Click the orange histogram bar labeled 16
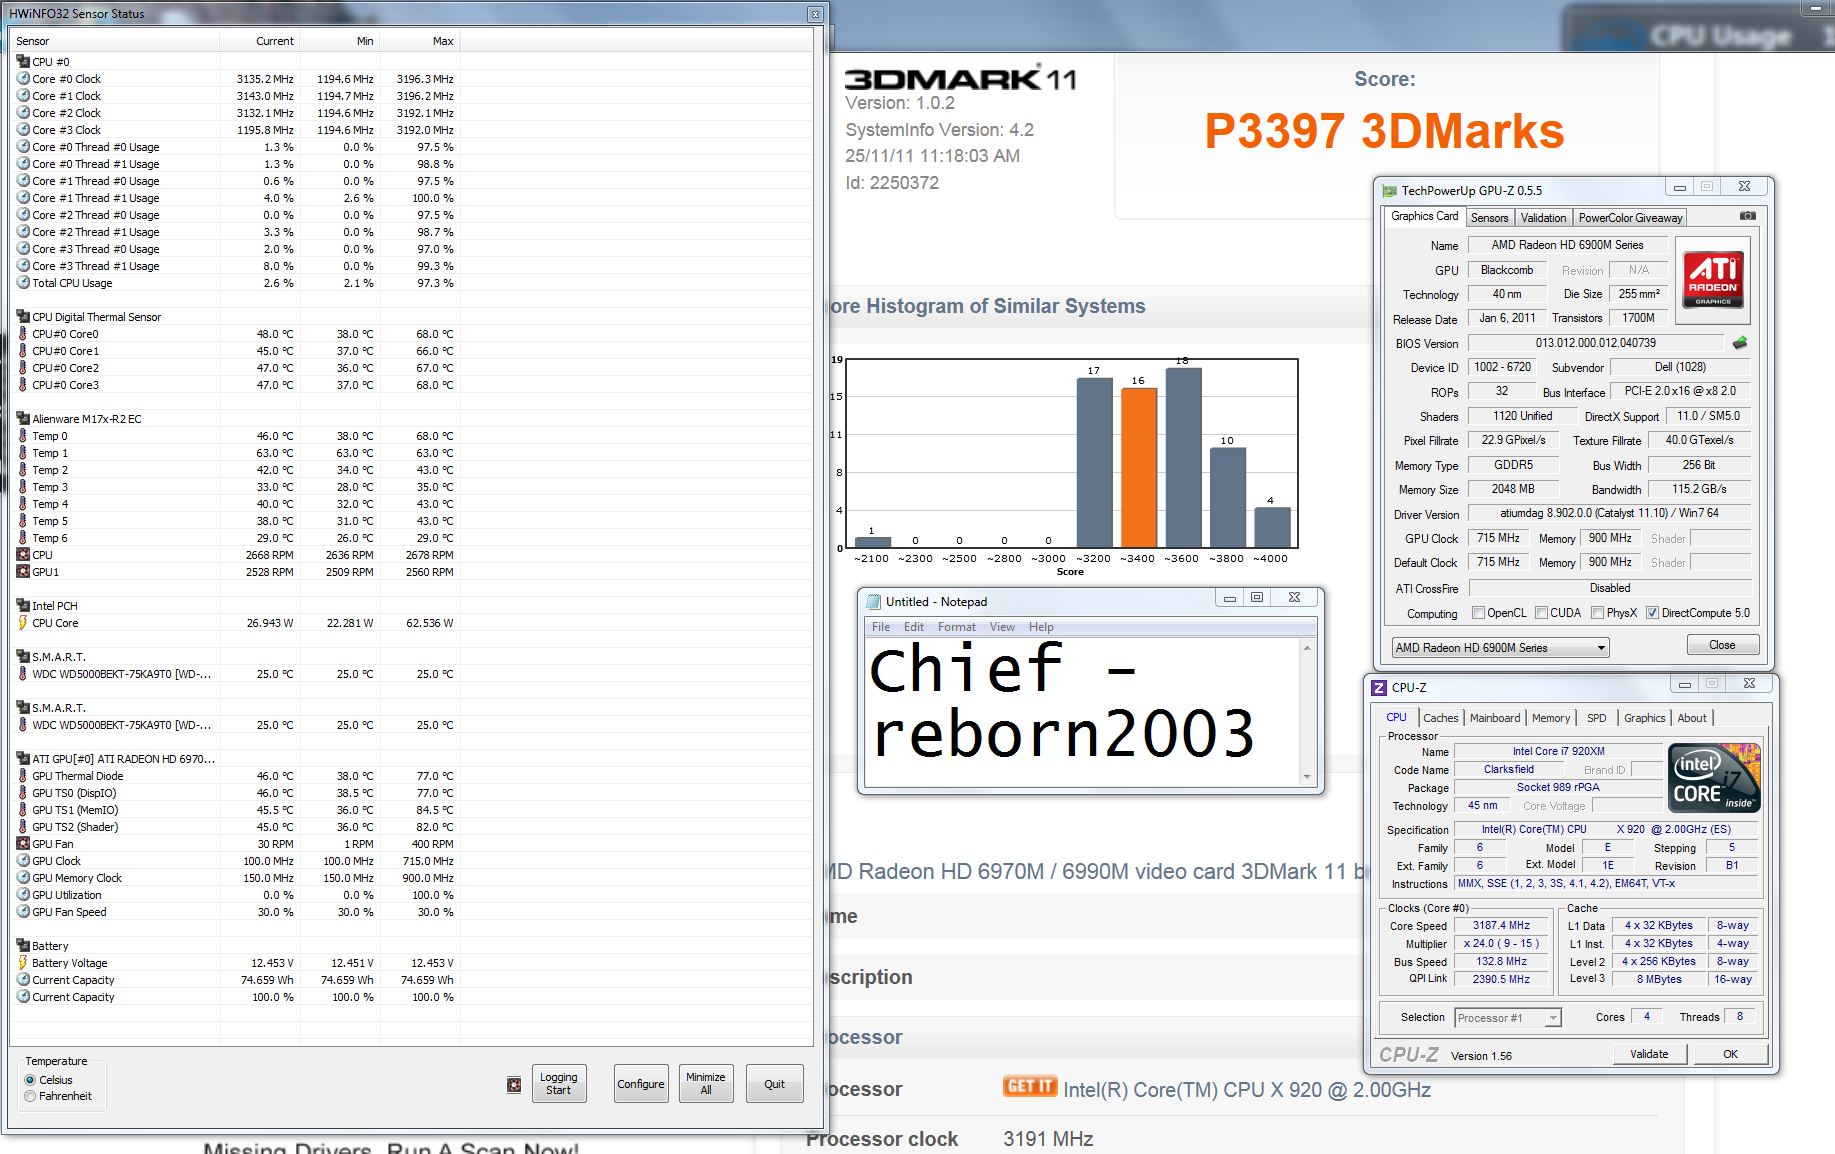 [1138, 467]
